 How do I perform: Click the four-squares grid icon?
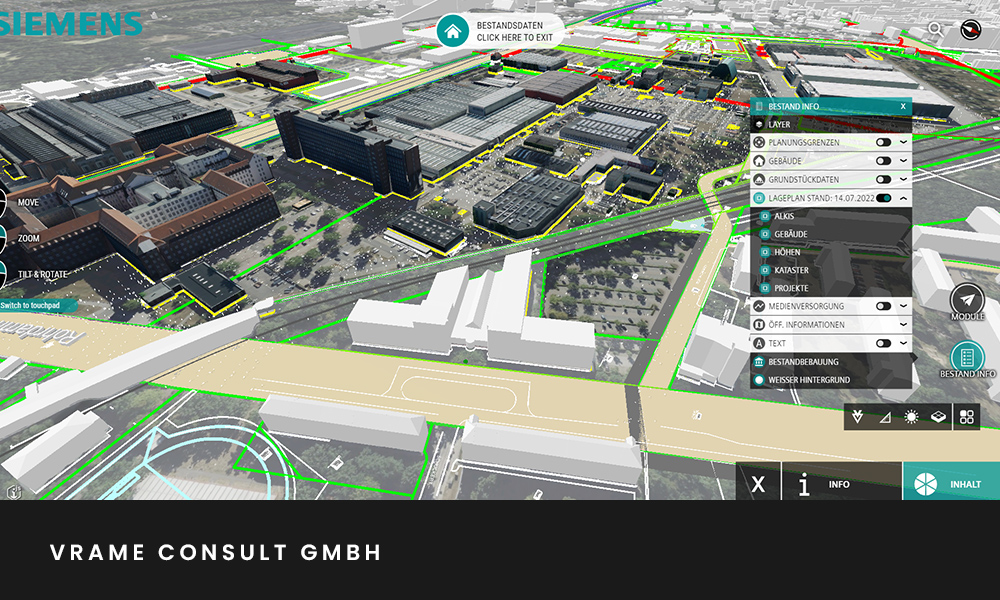click(966, 417)
